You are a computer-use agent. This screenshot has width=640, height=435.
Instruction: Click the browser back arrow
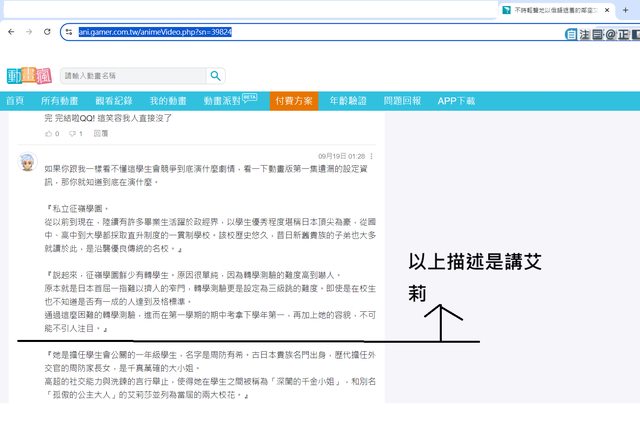(10, 32)
